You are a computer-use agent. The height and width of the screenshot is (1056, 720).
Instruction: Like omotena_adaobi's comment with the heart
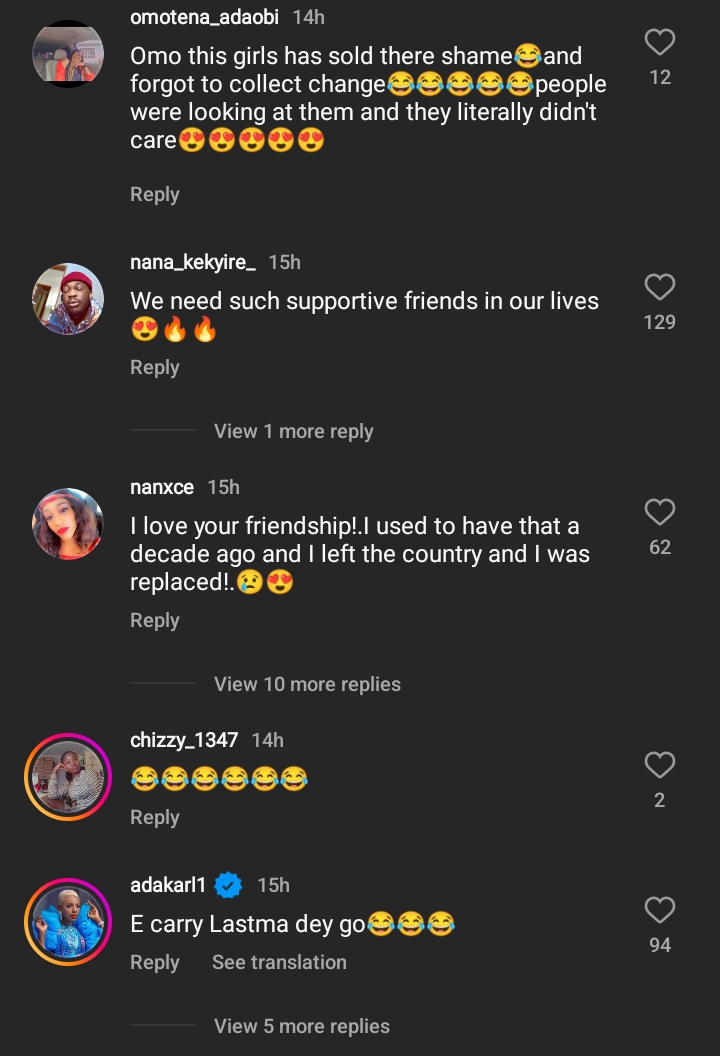coord(660,42)
